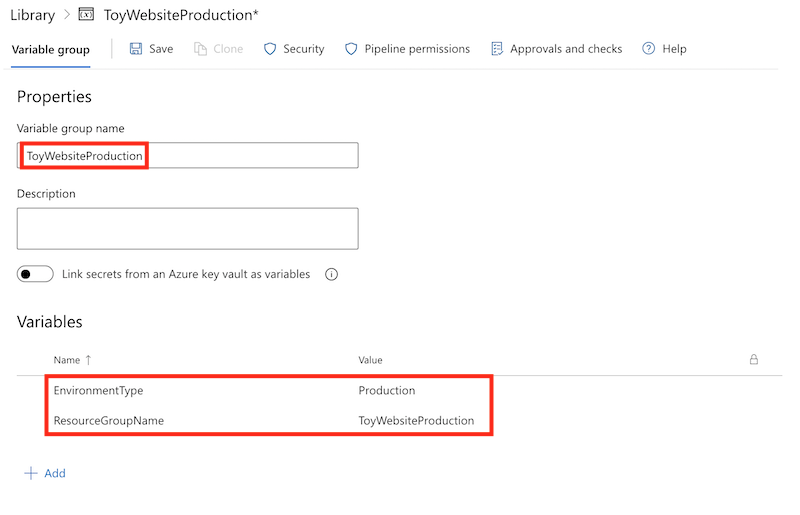Click the ToyWebsiteProduction value in ResourceGroupName row
800x515 pixels.
point(416,421)
